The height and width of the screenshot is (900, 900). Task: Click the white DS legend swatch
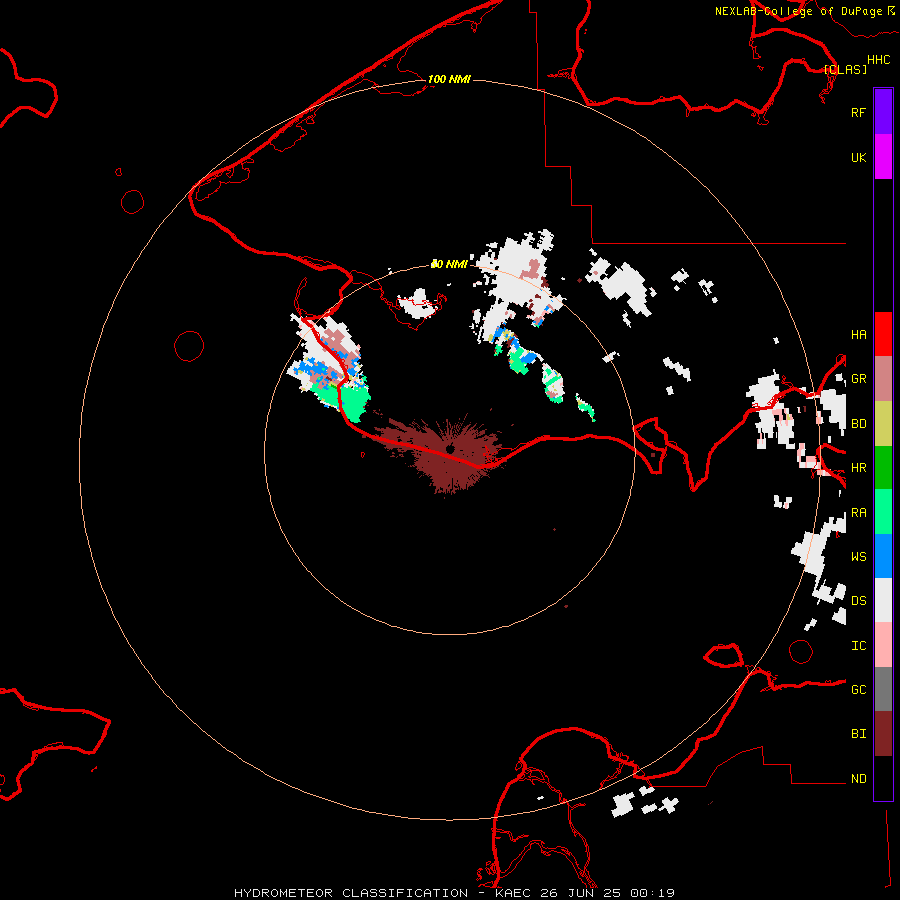[883, 600]
